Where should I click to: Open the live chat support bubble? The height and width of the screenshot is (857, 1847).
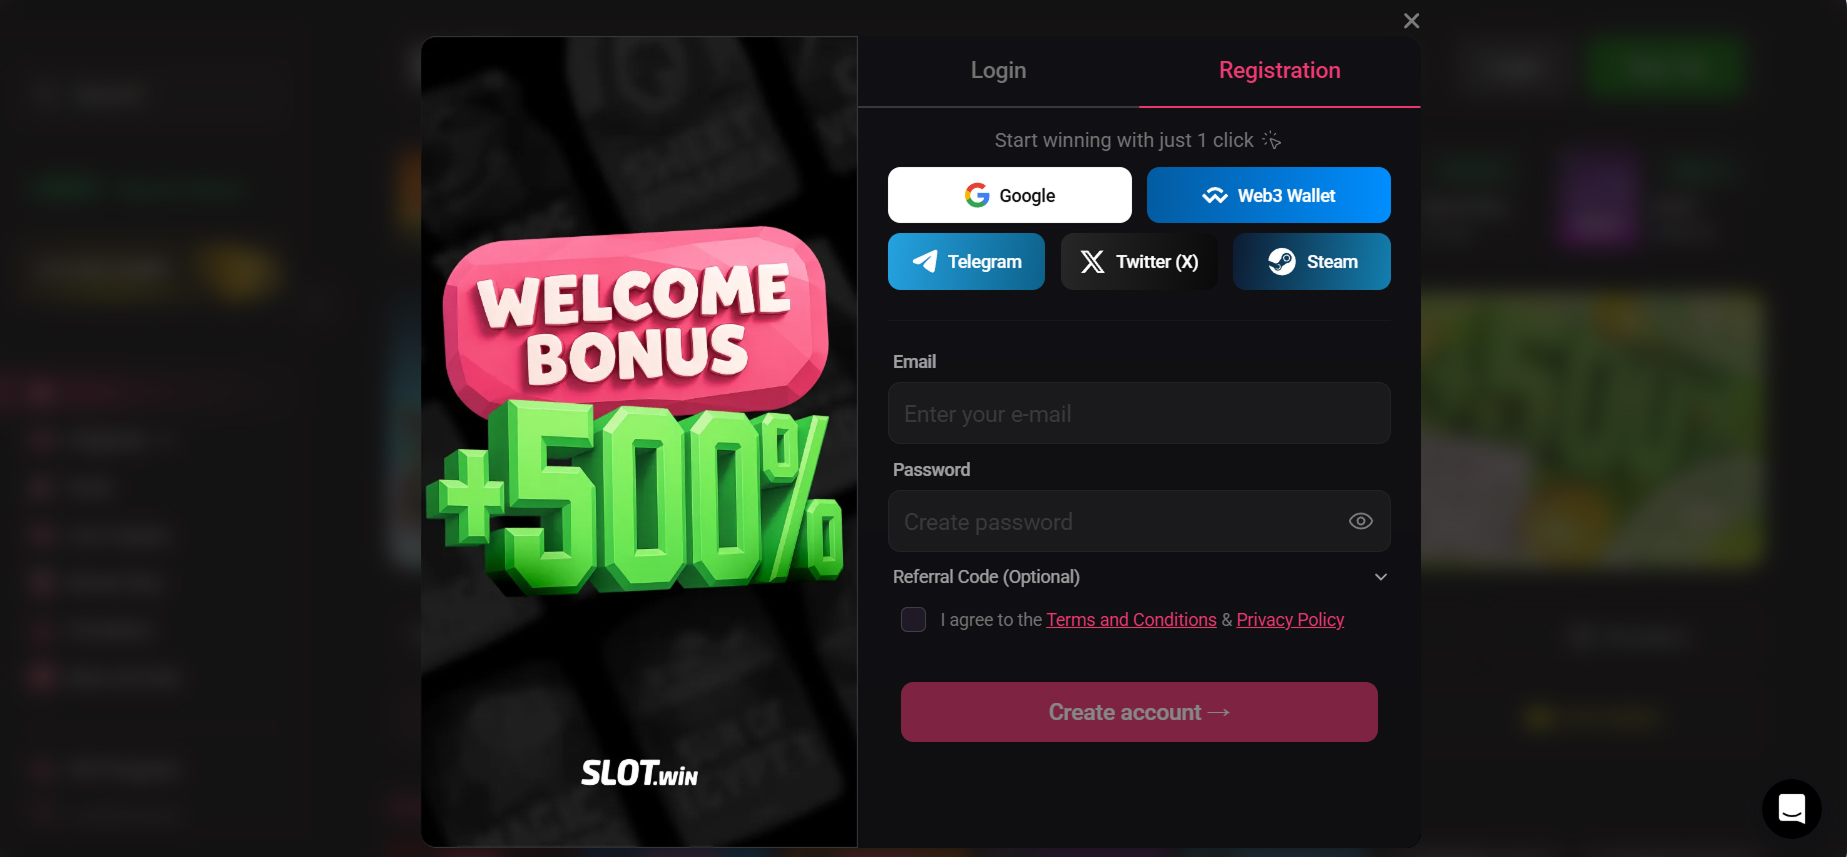[x=1791, y=808]
